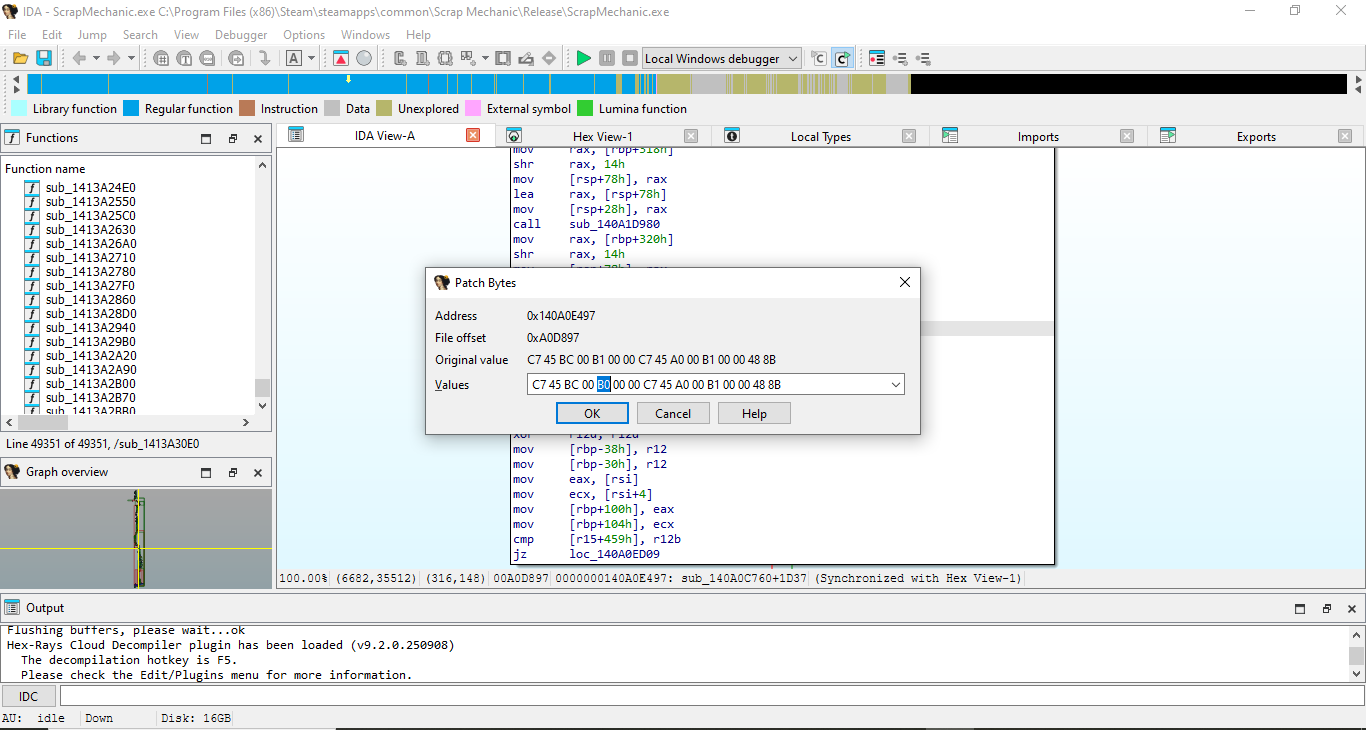1366x730 pixels.
Task: Float the Graph overview panel
Action: pyautogui.click(x=232, y=472)
